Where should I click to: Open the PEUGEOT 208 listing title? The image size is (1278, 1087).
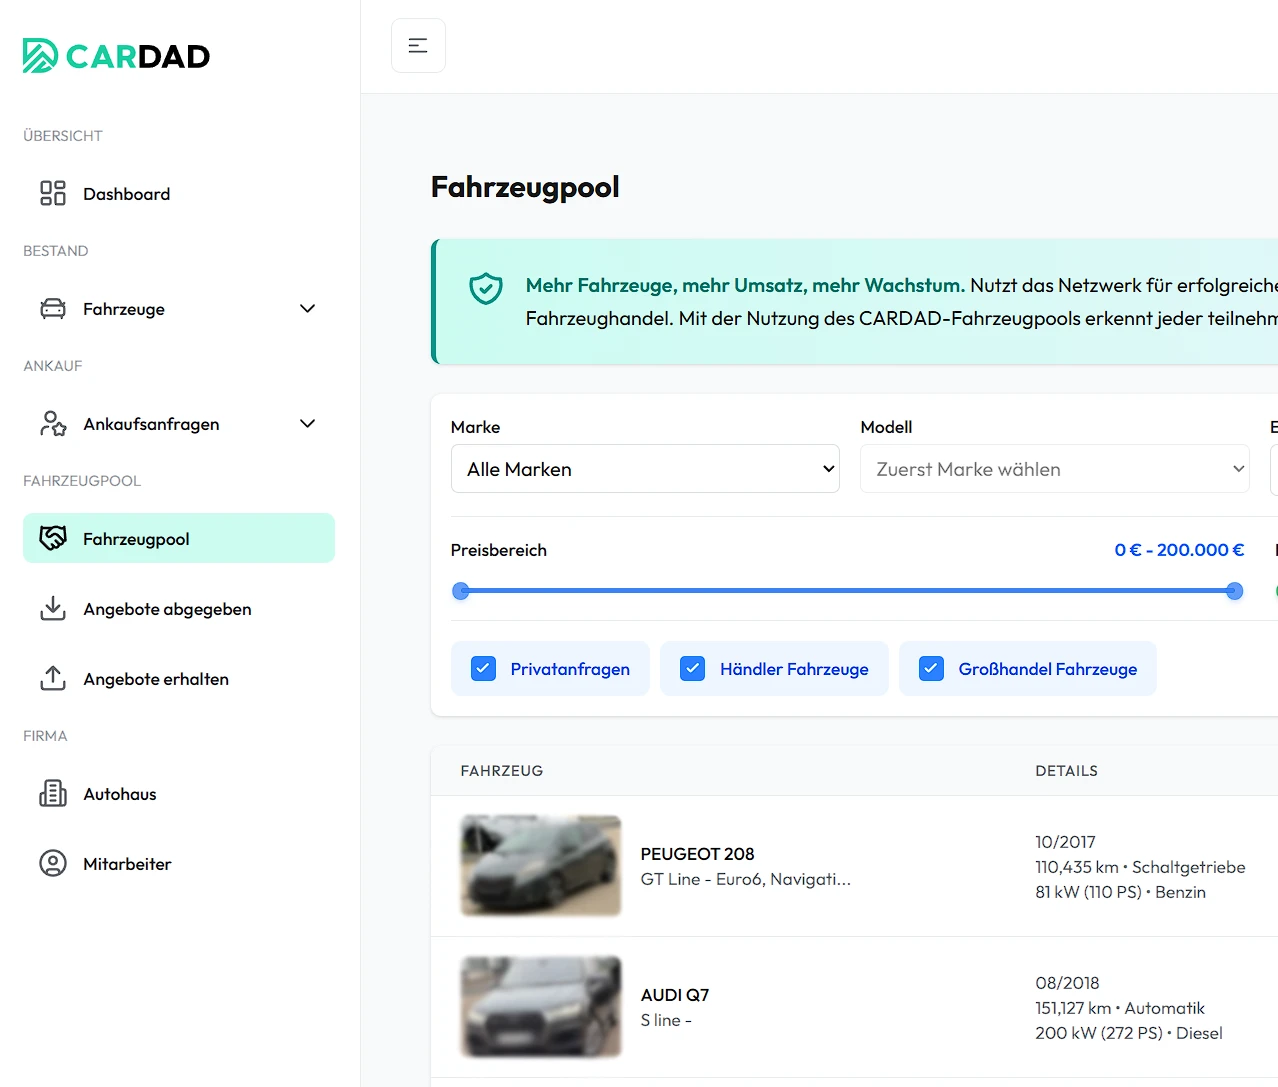point(697,854)
